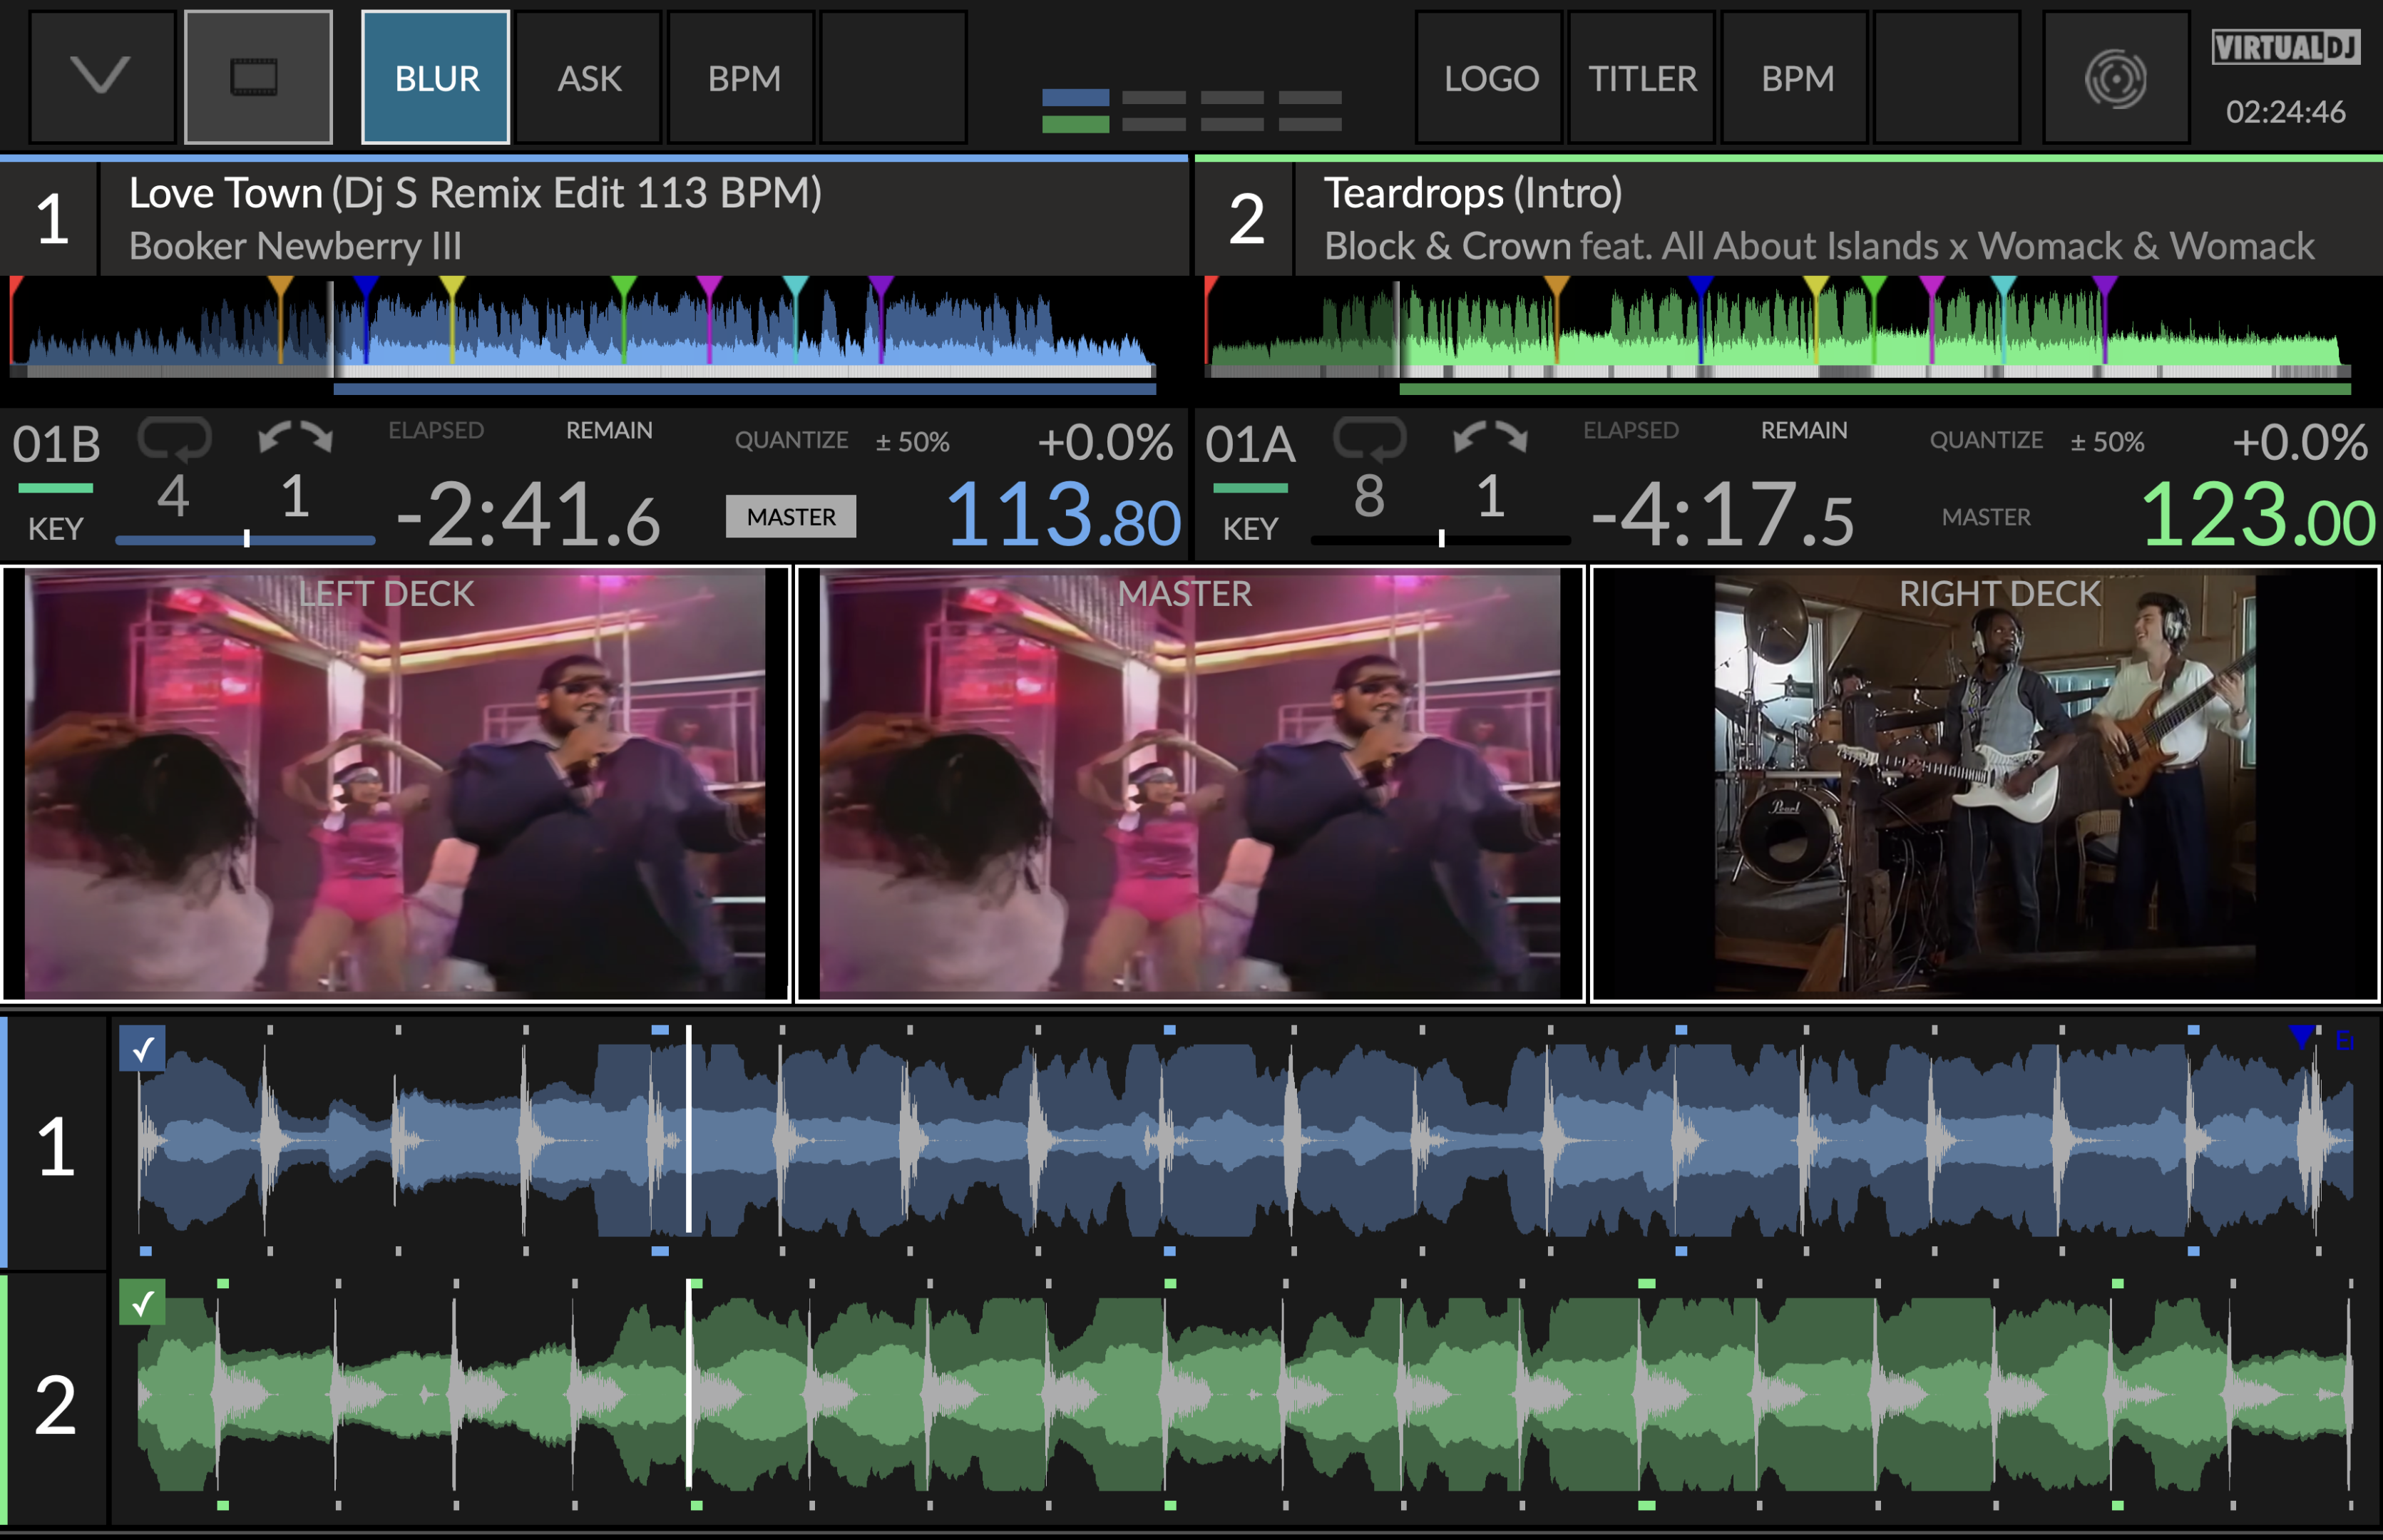Click deck 2 orange cue marker
The width and height of the screenshot is (2383, 1540).
coord(1557,287)
